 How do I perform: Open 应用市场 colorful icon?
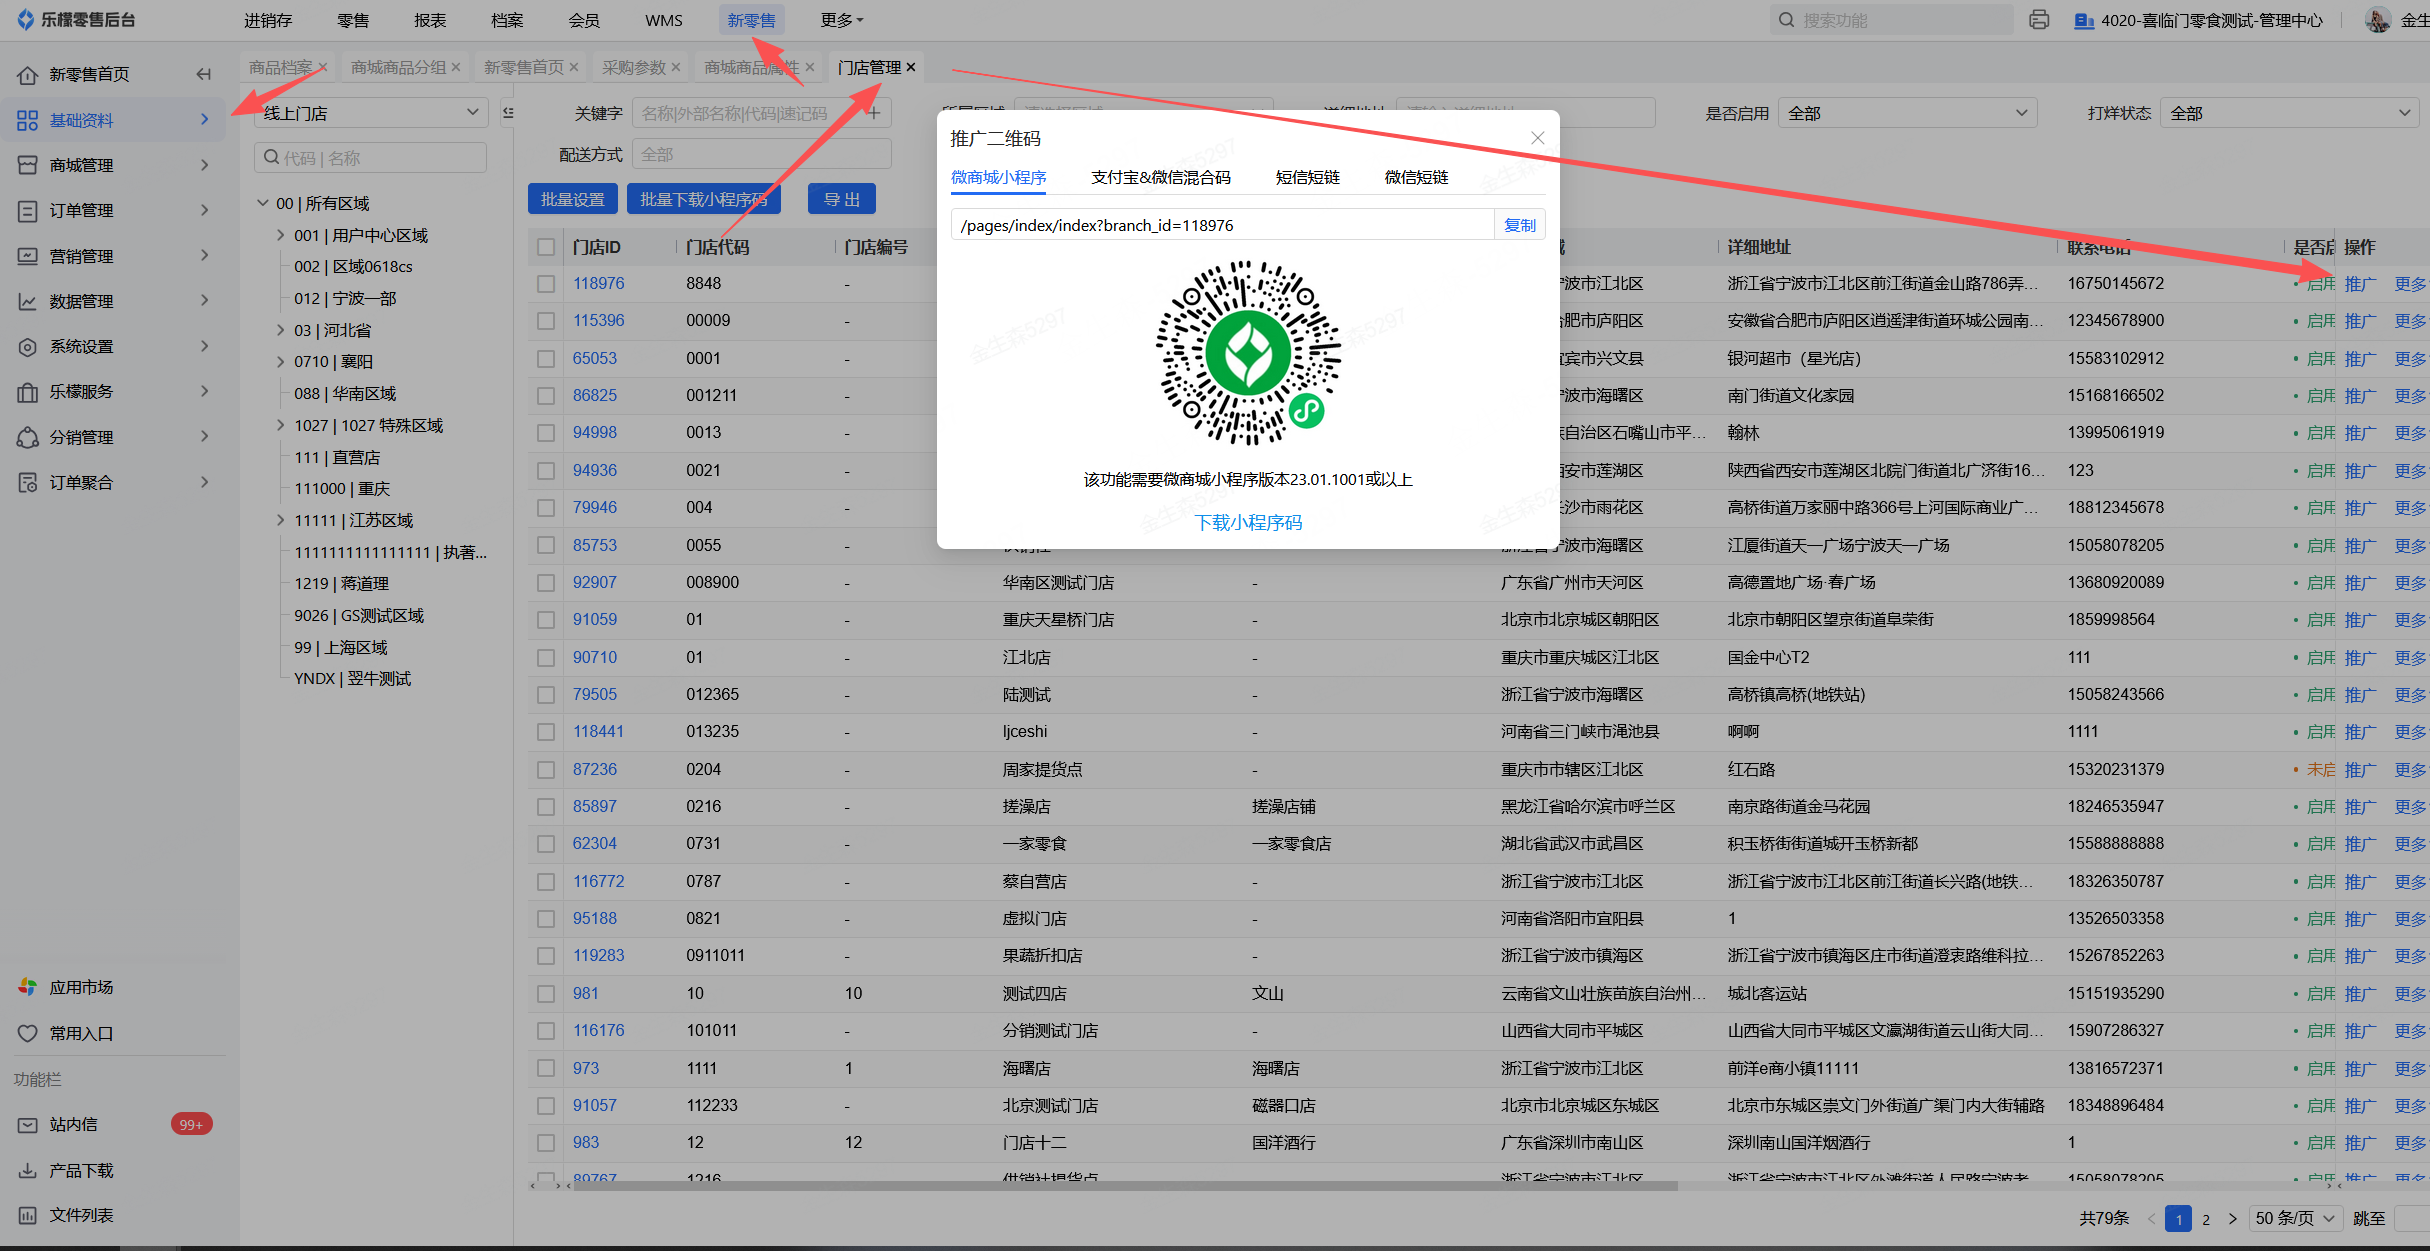click(28, 987)
